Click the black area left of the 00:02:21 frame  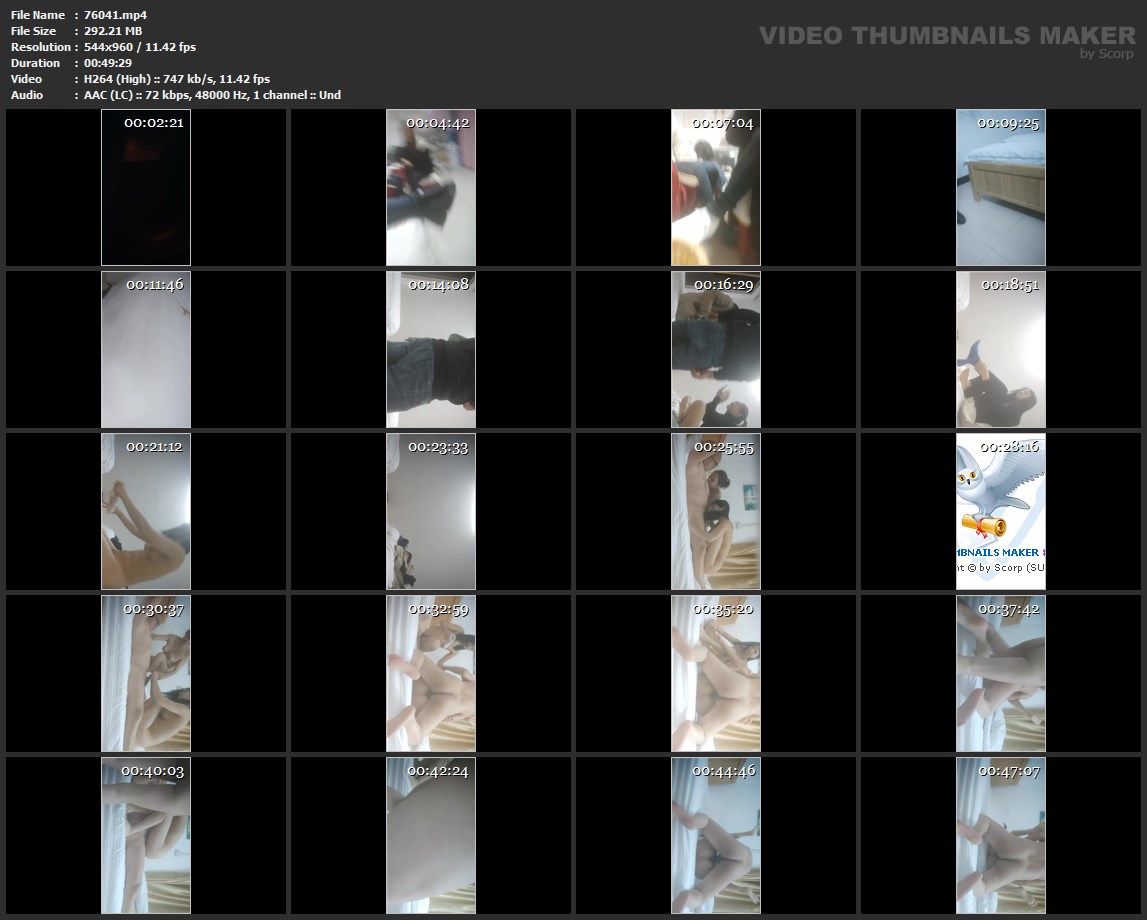pyautogui.click(x=54, y=188)
